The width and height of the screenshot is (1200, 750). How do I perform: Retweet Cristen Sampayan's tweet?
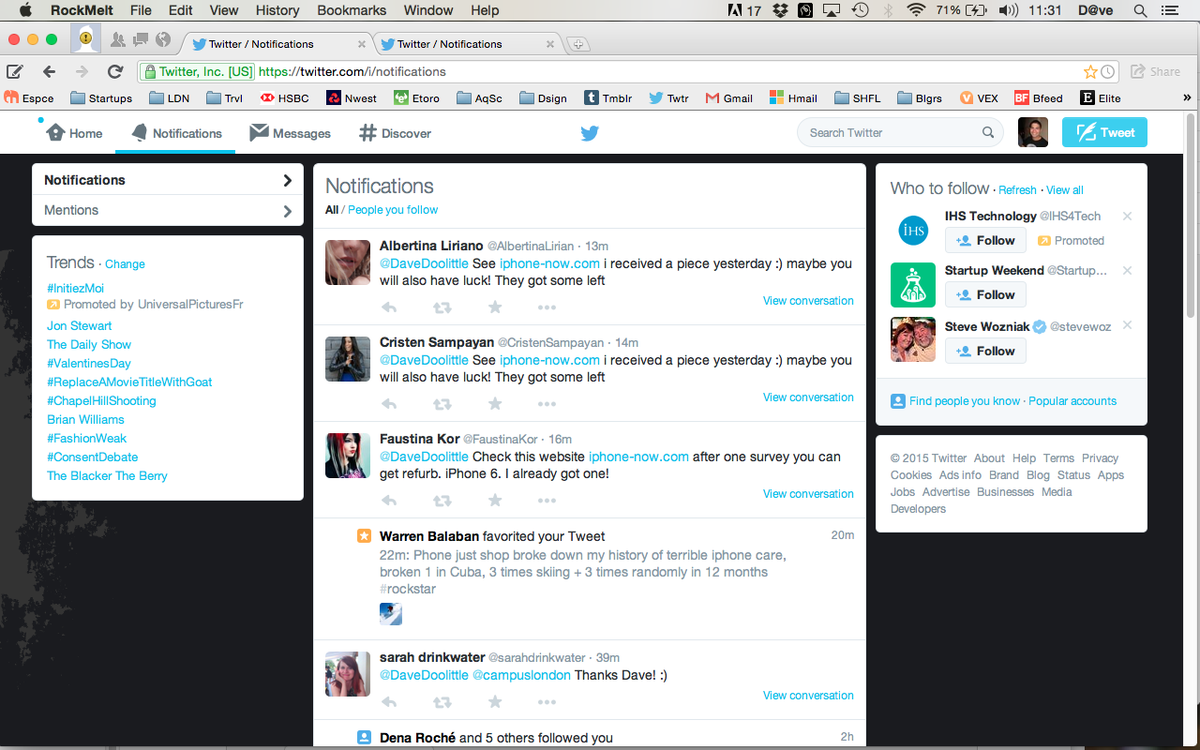[441, 404]
